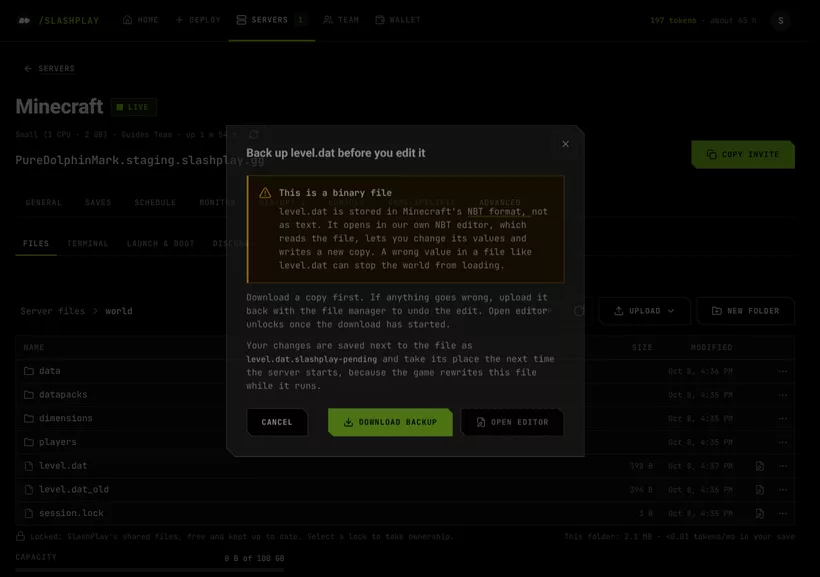Image resolution: width=820 pixels, height=577 pixels.
Task: Go to the Home nav item
Action: (141, 20)
